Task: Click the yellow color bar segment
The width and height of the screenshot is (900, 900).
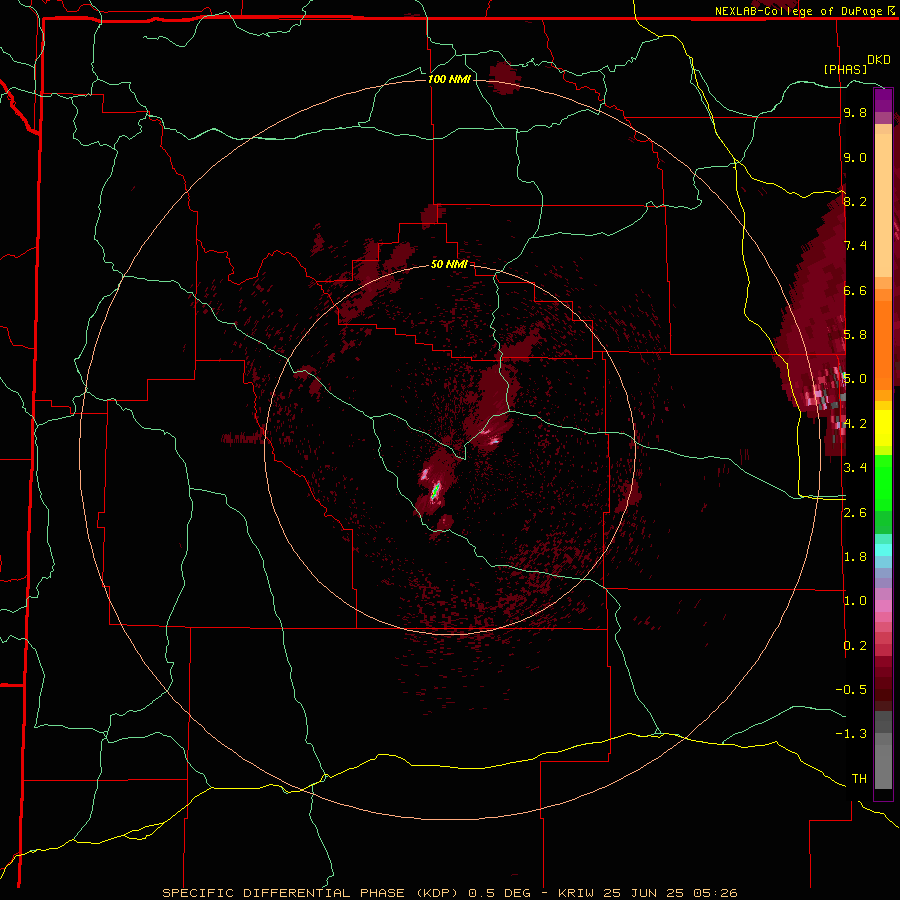Action: coord(883,428)
